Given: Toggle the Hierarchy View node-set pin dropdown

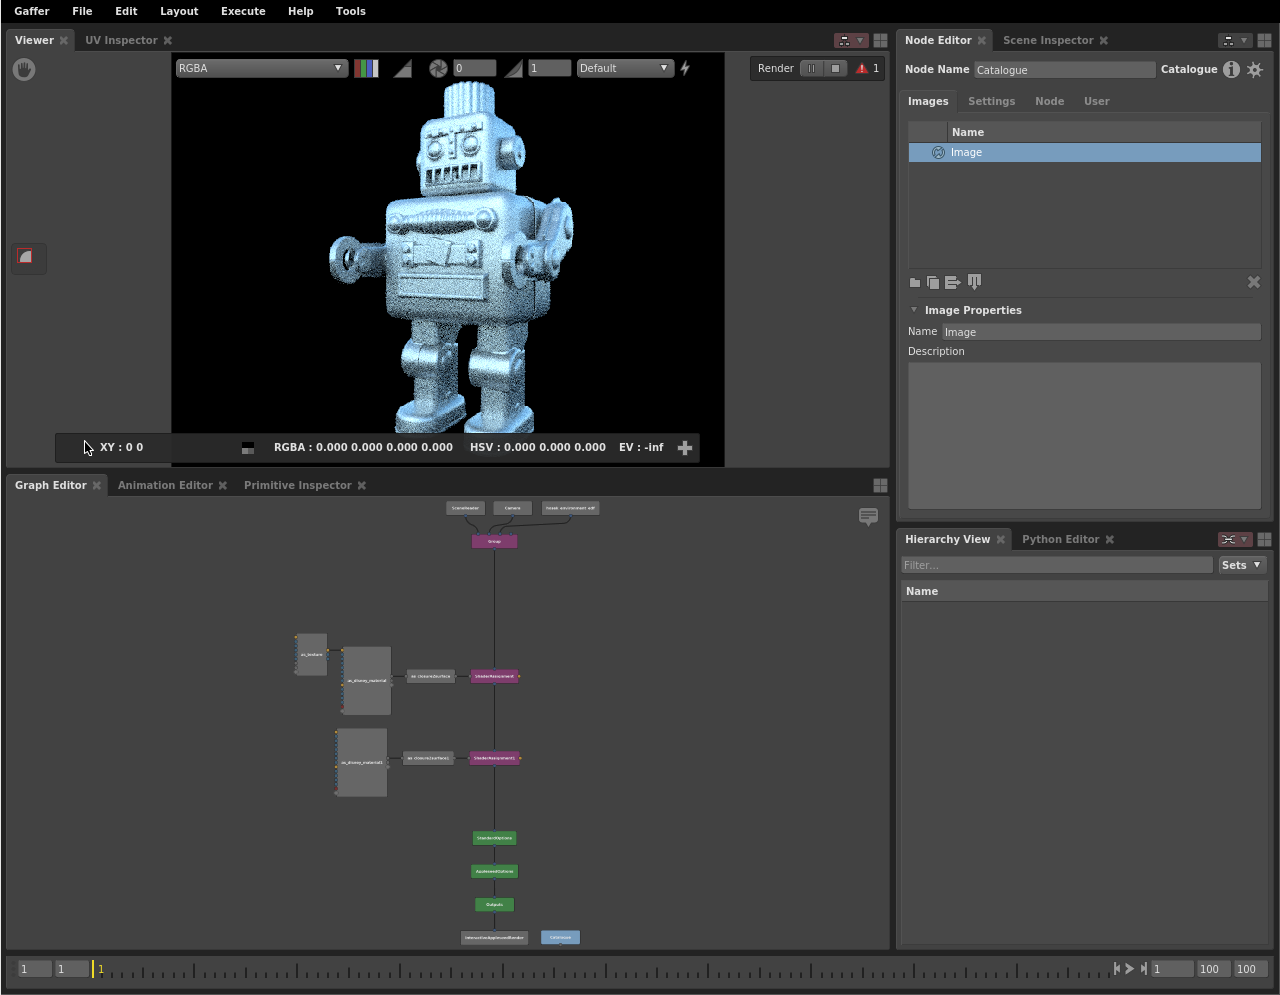Looking at the screenshot, I should 1235,539.
